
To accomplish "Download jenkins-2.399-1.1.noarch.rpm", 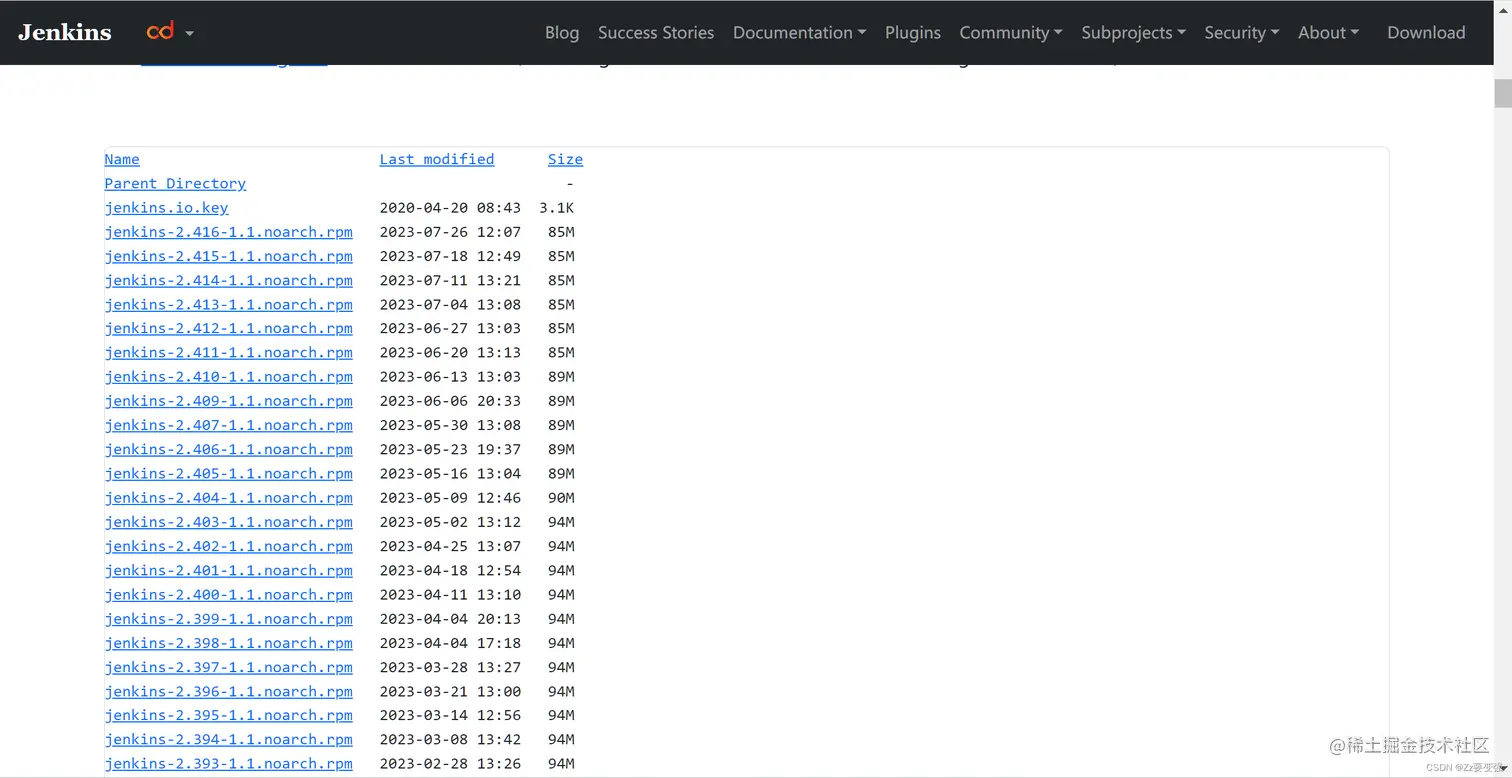I will (x=228, y=619).
